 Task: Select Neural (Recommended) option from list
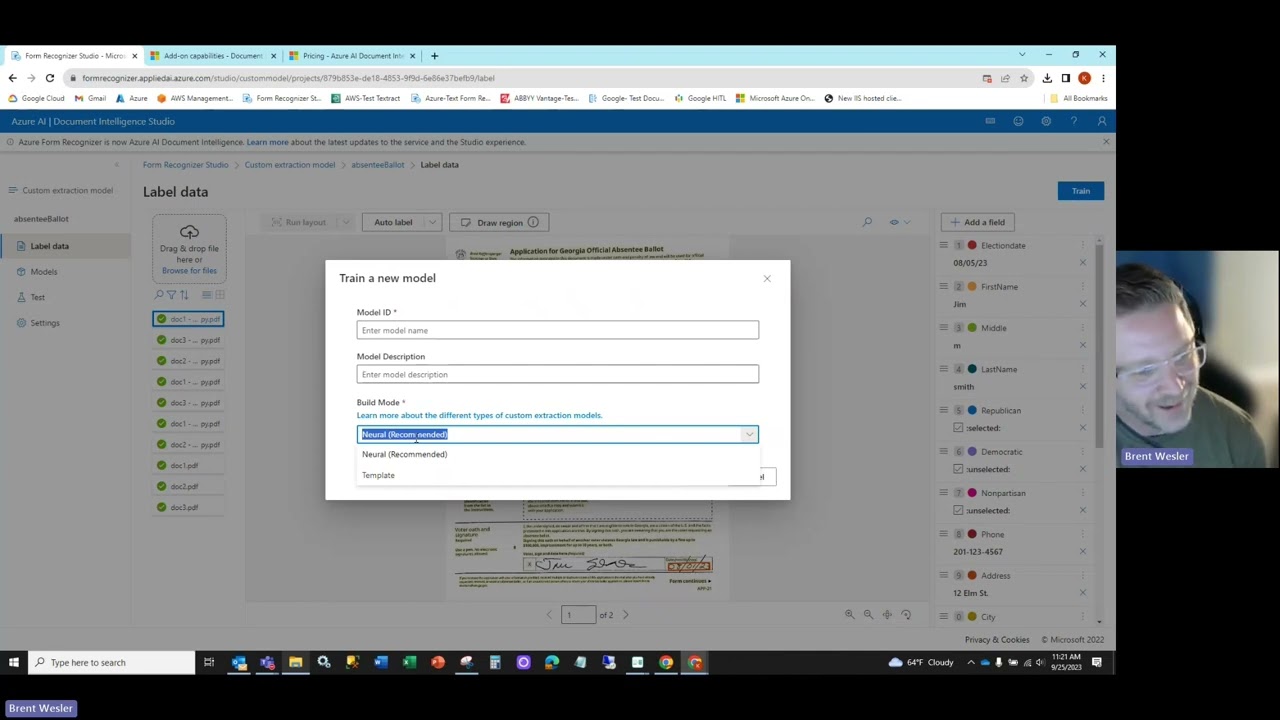click(x=557, y=454)
